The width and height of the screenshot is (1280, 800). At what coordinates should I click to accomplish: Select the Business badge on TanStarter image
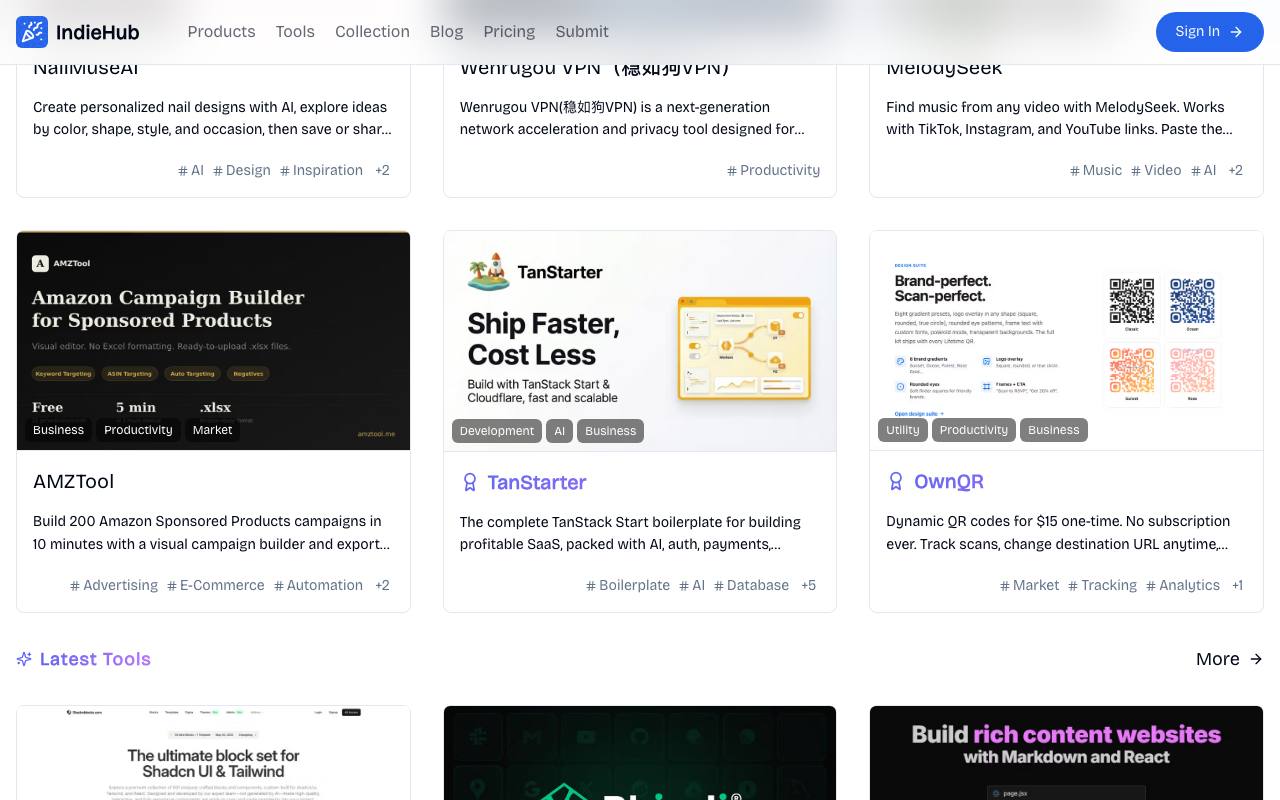tap(611, 431)
